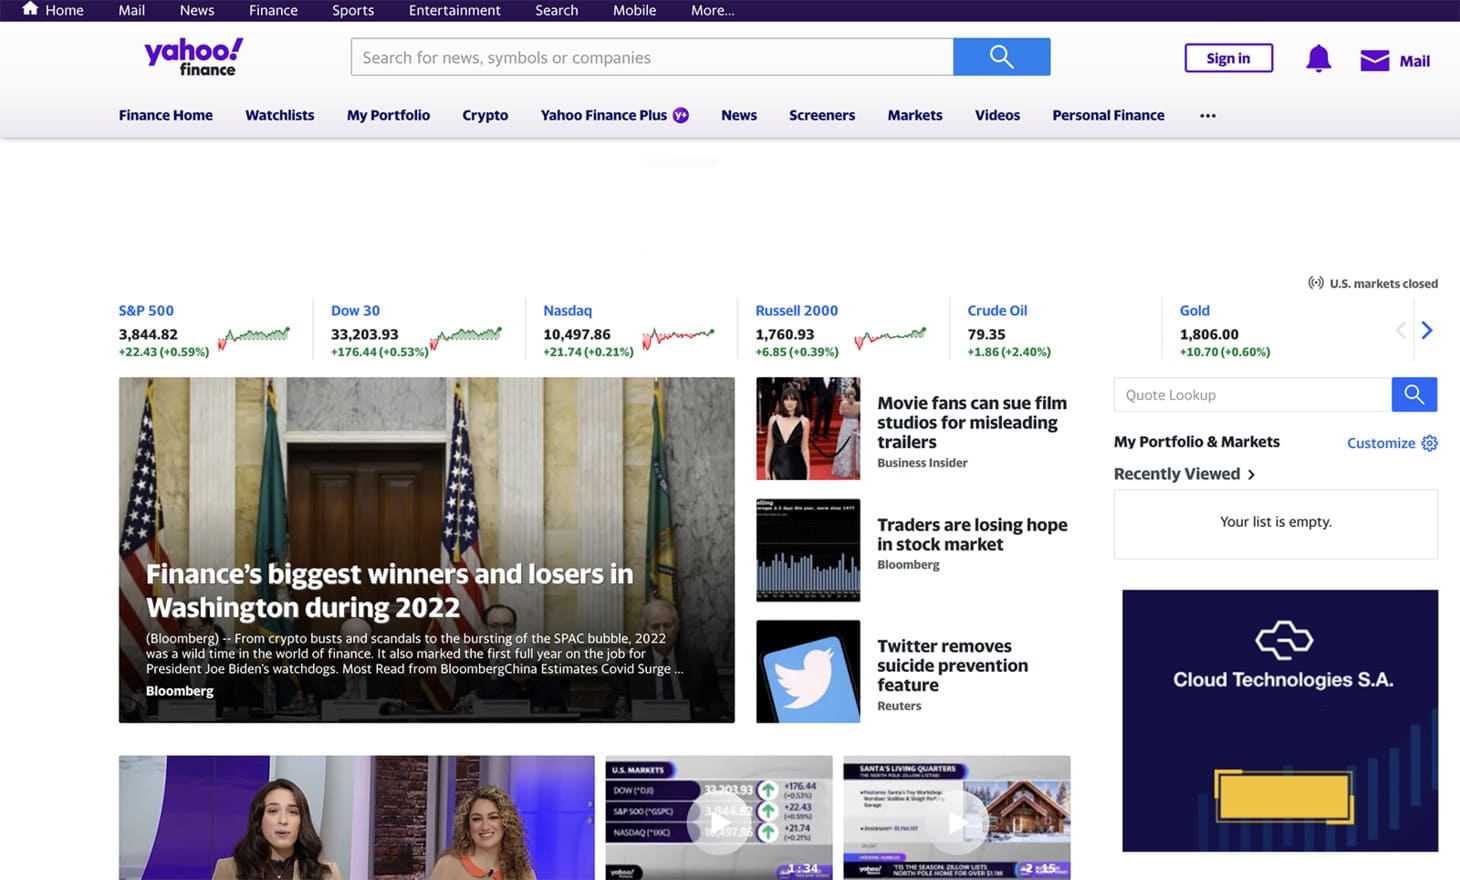Open the Personal Finance tab
This screenshot has height=880, width=1460.
1108,115
